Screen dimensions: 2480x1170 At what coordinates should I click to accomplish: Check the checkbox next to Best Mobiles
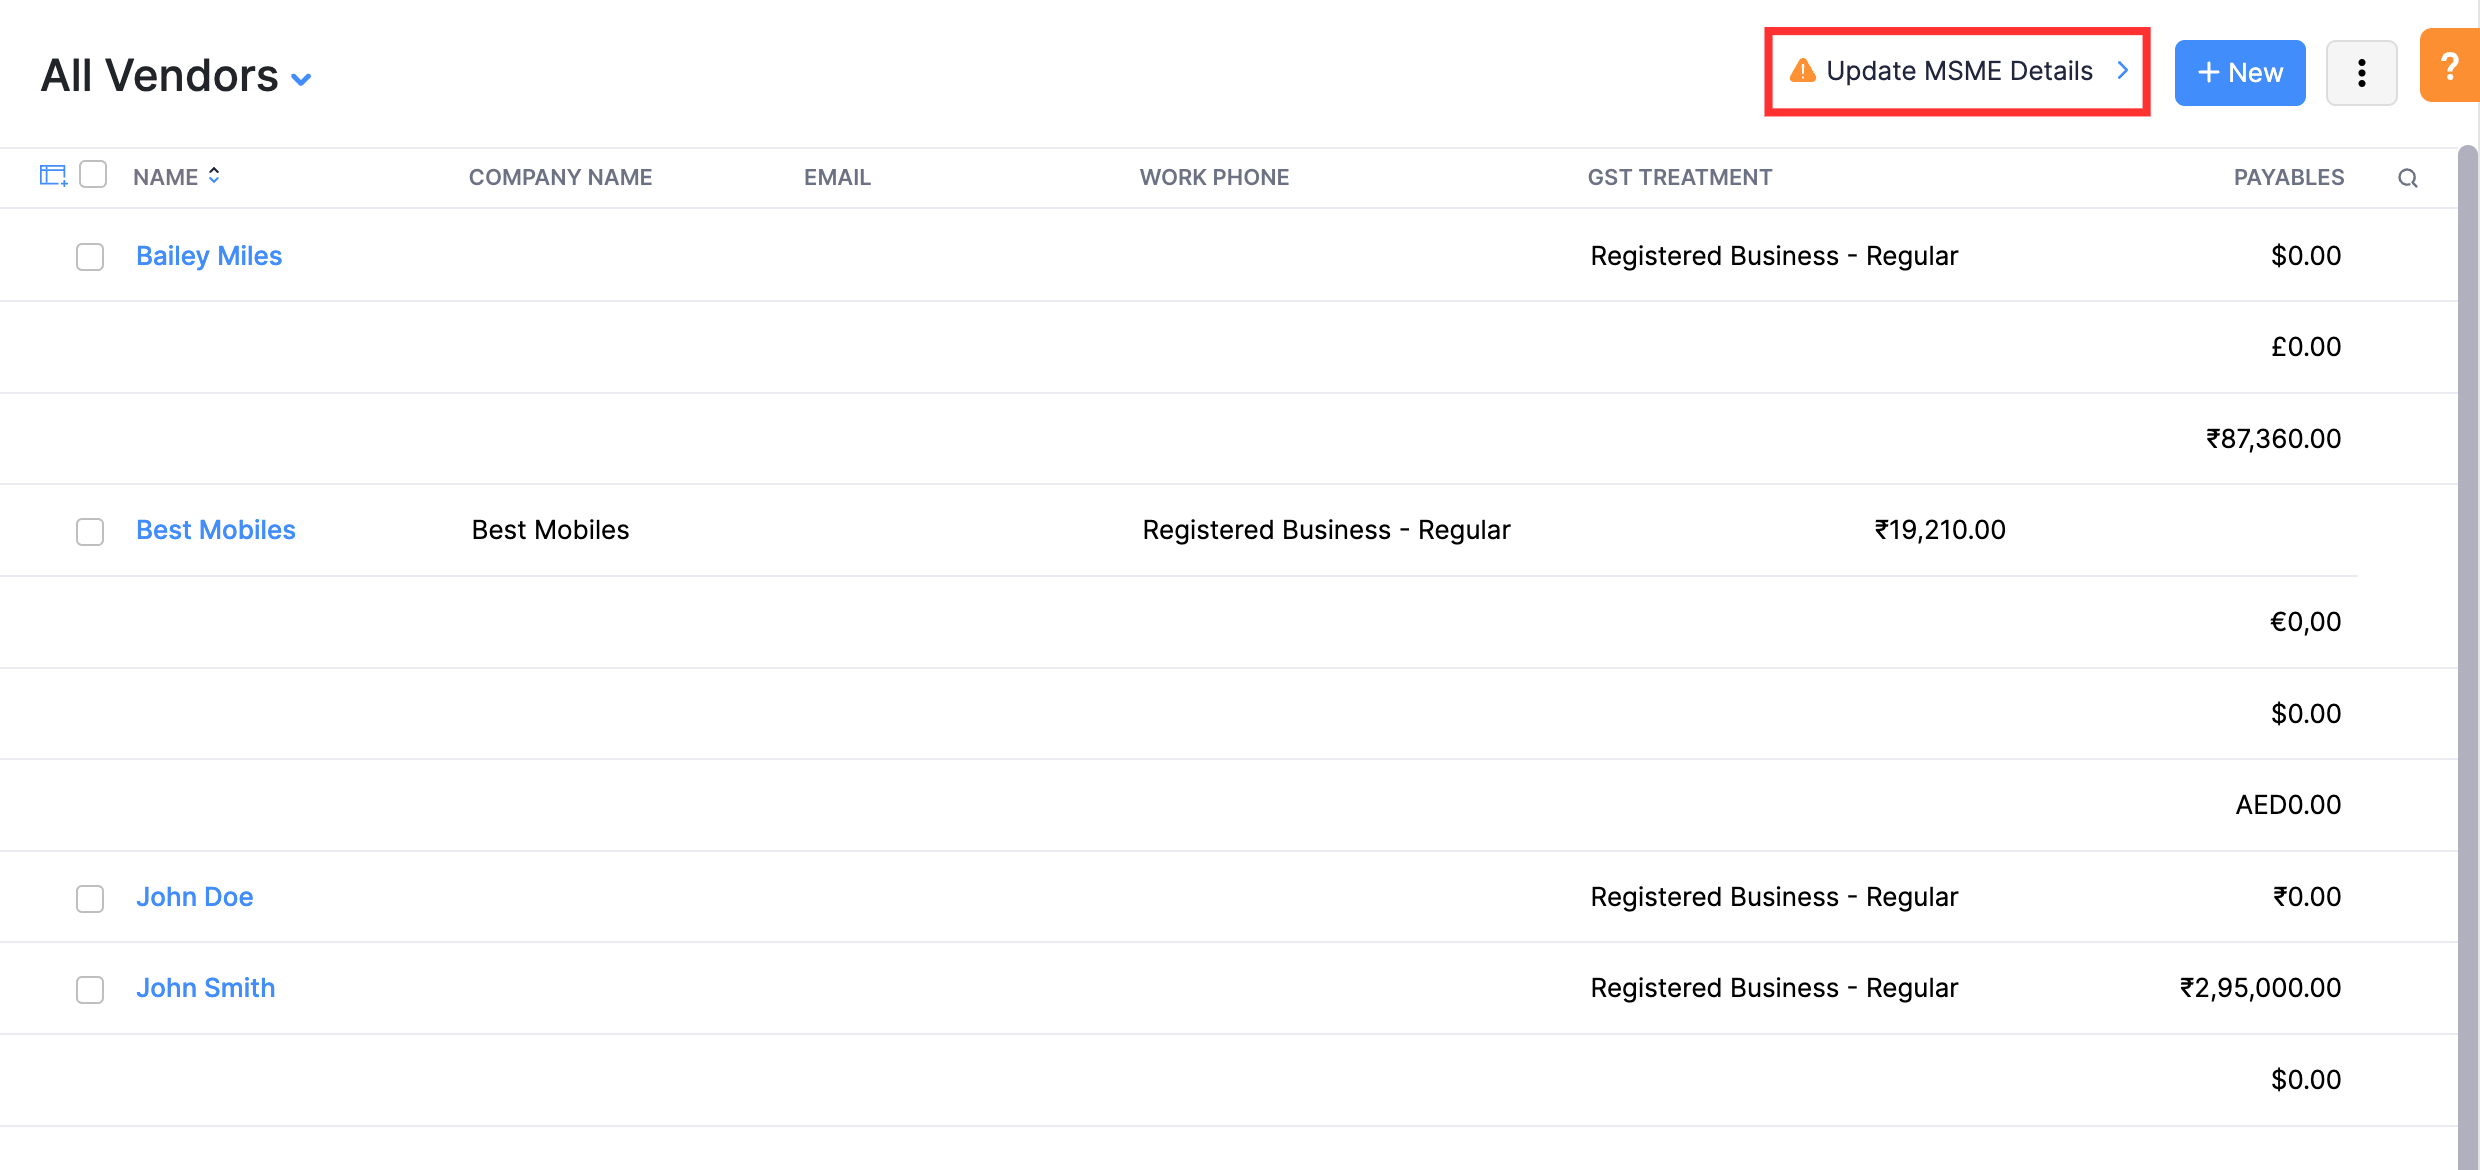(89, 531)
